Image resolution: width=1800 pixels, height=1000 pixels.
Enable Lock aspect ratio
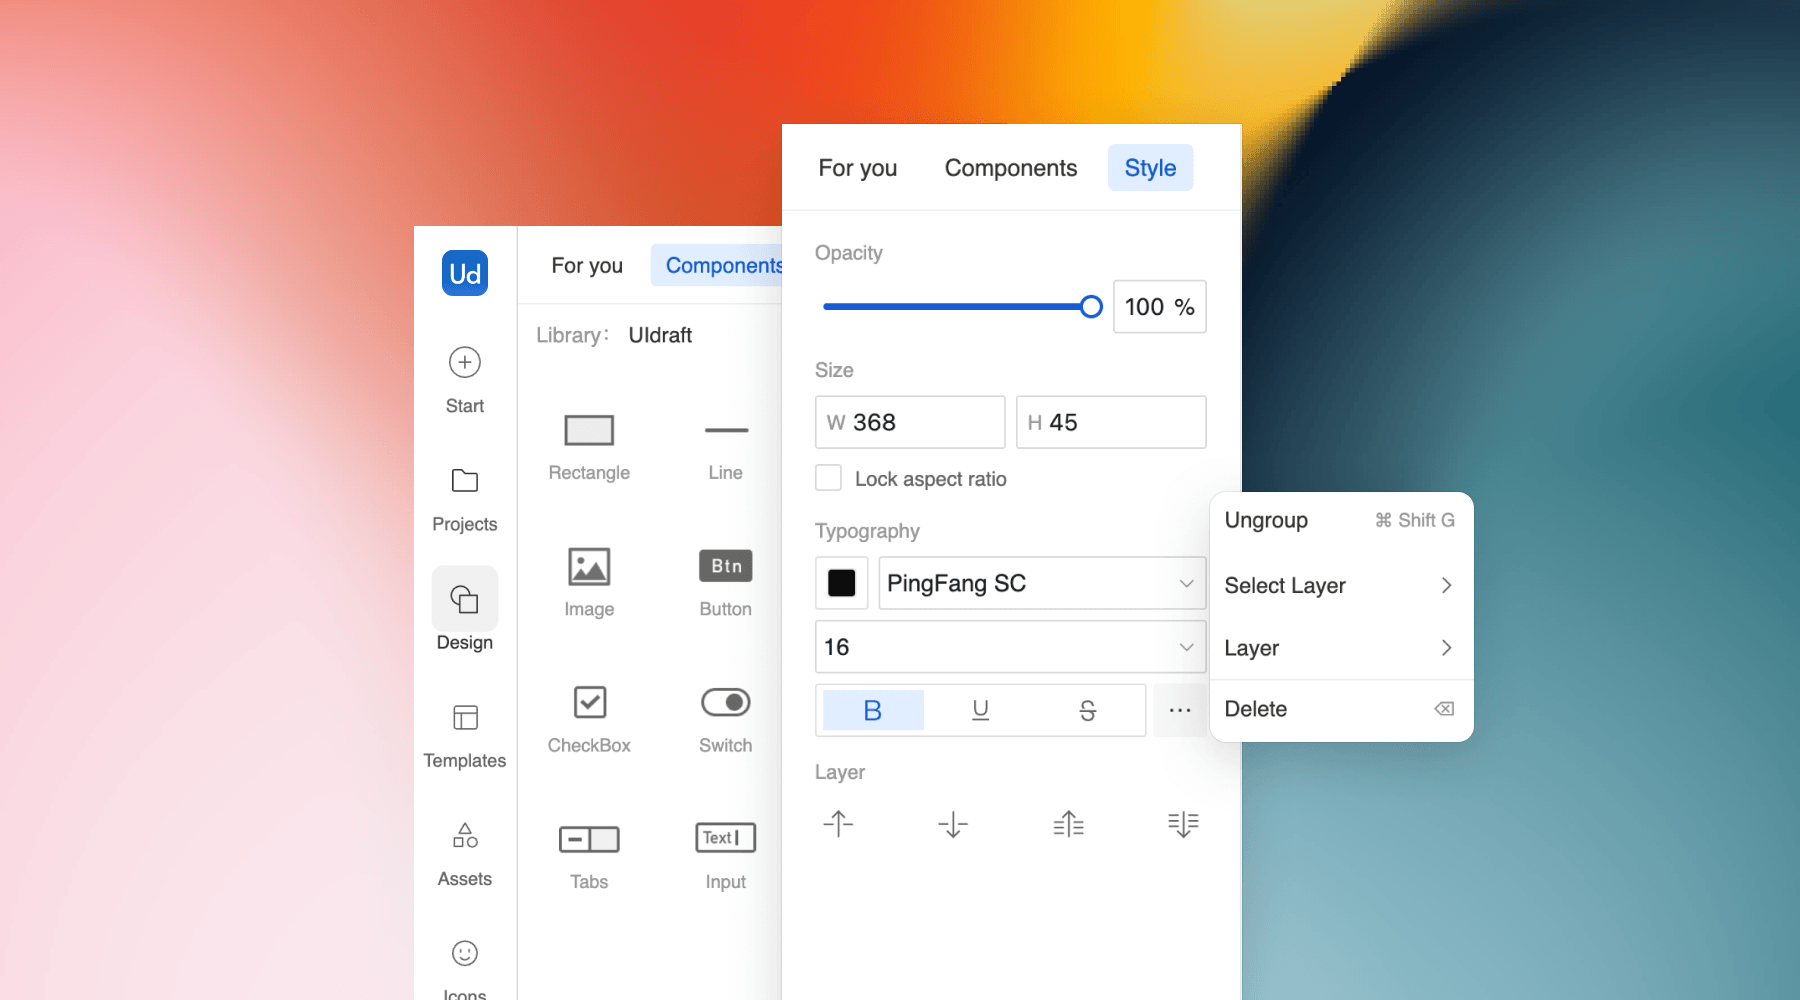[828, 478]
